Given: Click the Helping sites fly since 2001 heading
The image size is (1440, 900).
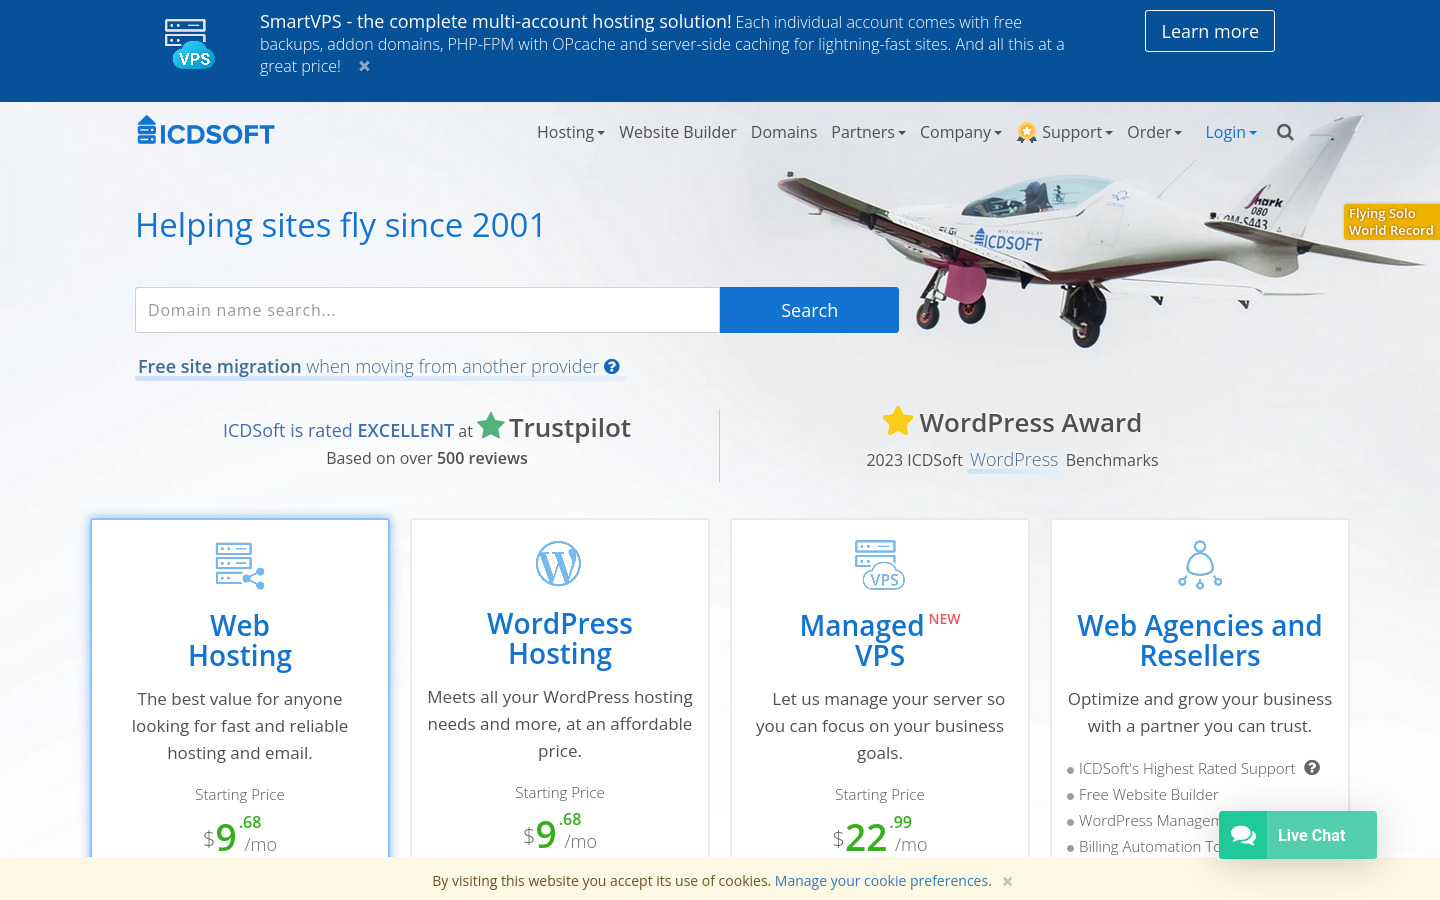Looking at the screenshot, I should tap(340, 225).
